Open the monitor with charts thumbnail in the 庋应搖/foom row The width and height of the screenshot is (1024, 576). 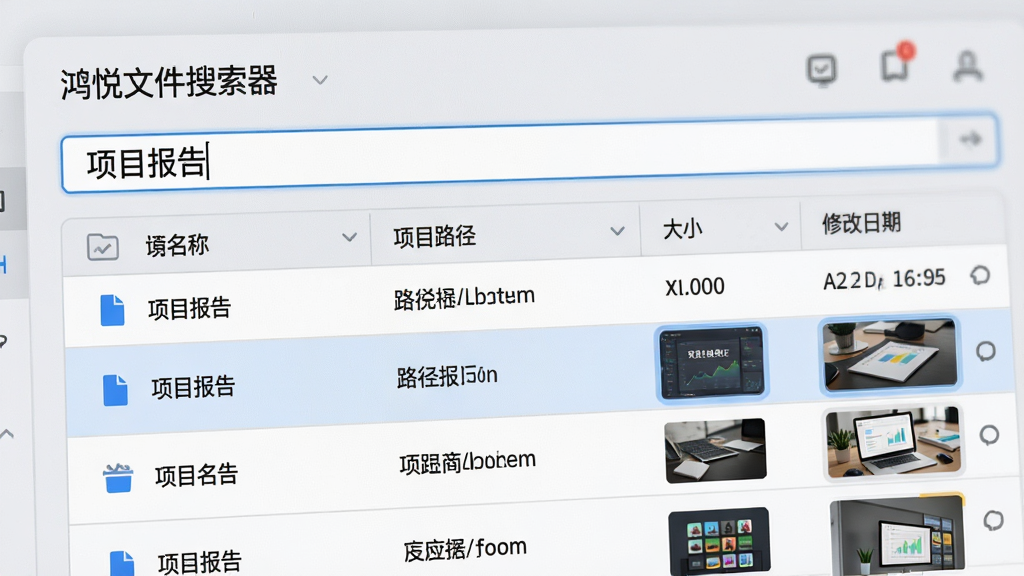click(x=898, y=534)
